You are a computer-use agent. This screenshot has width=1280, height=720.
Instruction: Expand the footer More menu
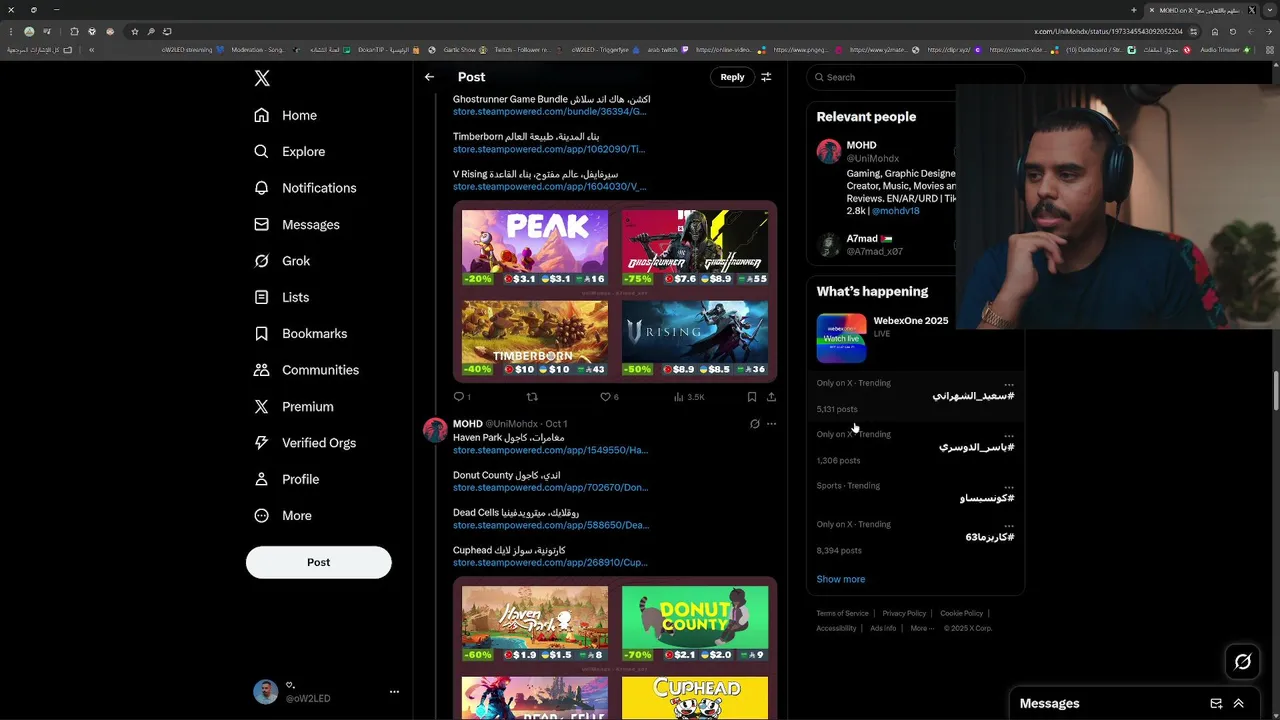(x=920, y=628)
